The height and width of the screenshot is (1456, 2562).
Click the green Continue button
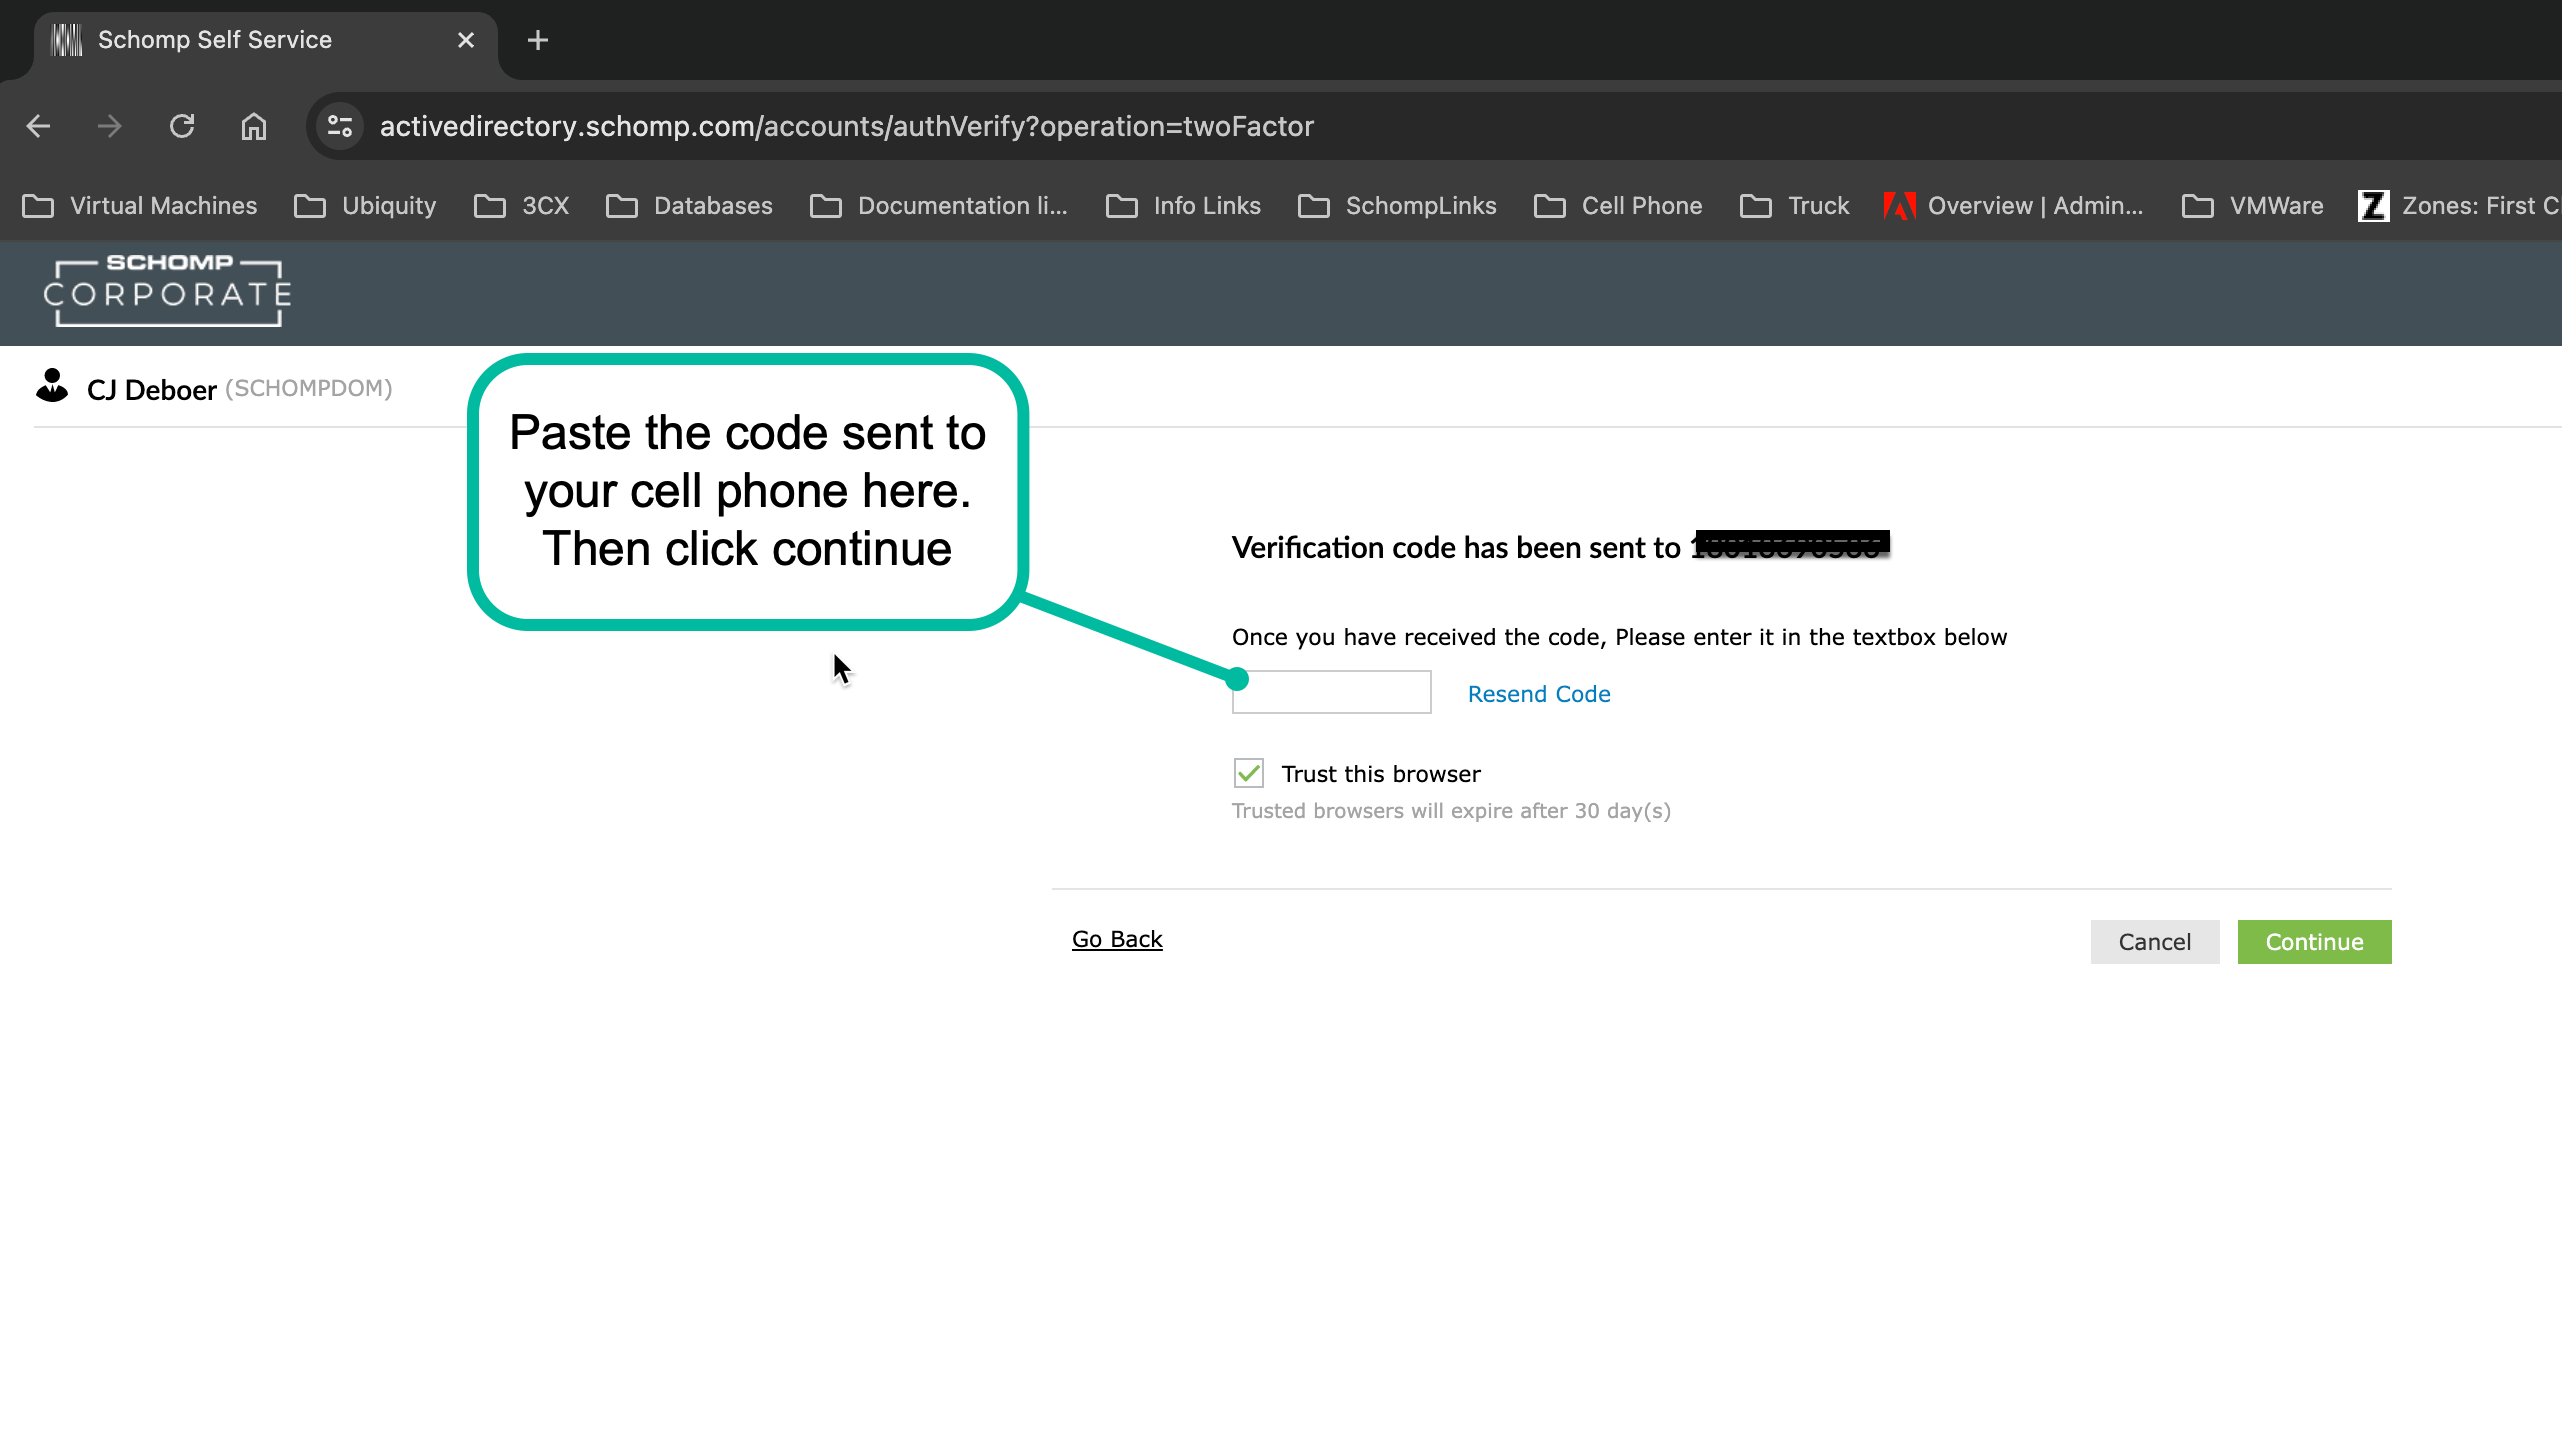point(2314,942)
